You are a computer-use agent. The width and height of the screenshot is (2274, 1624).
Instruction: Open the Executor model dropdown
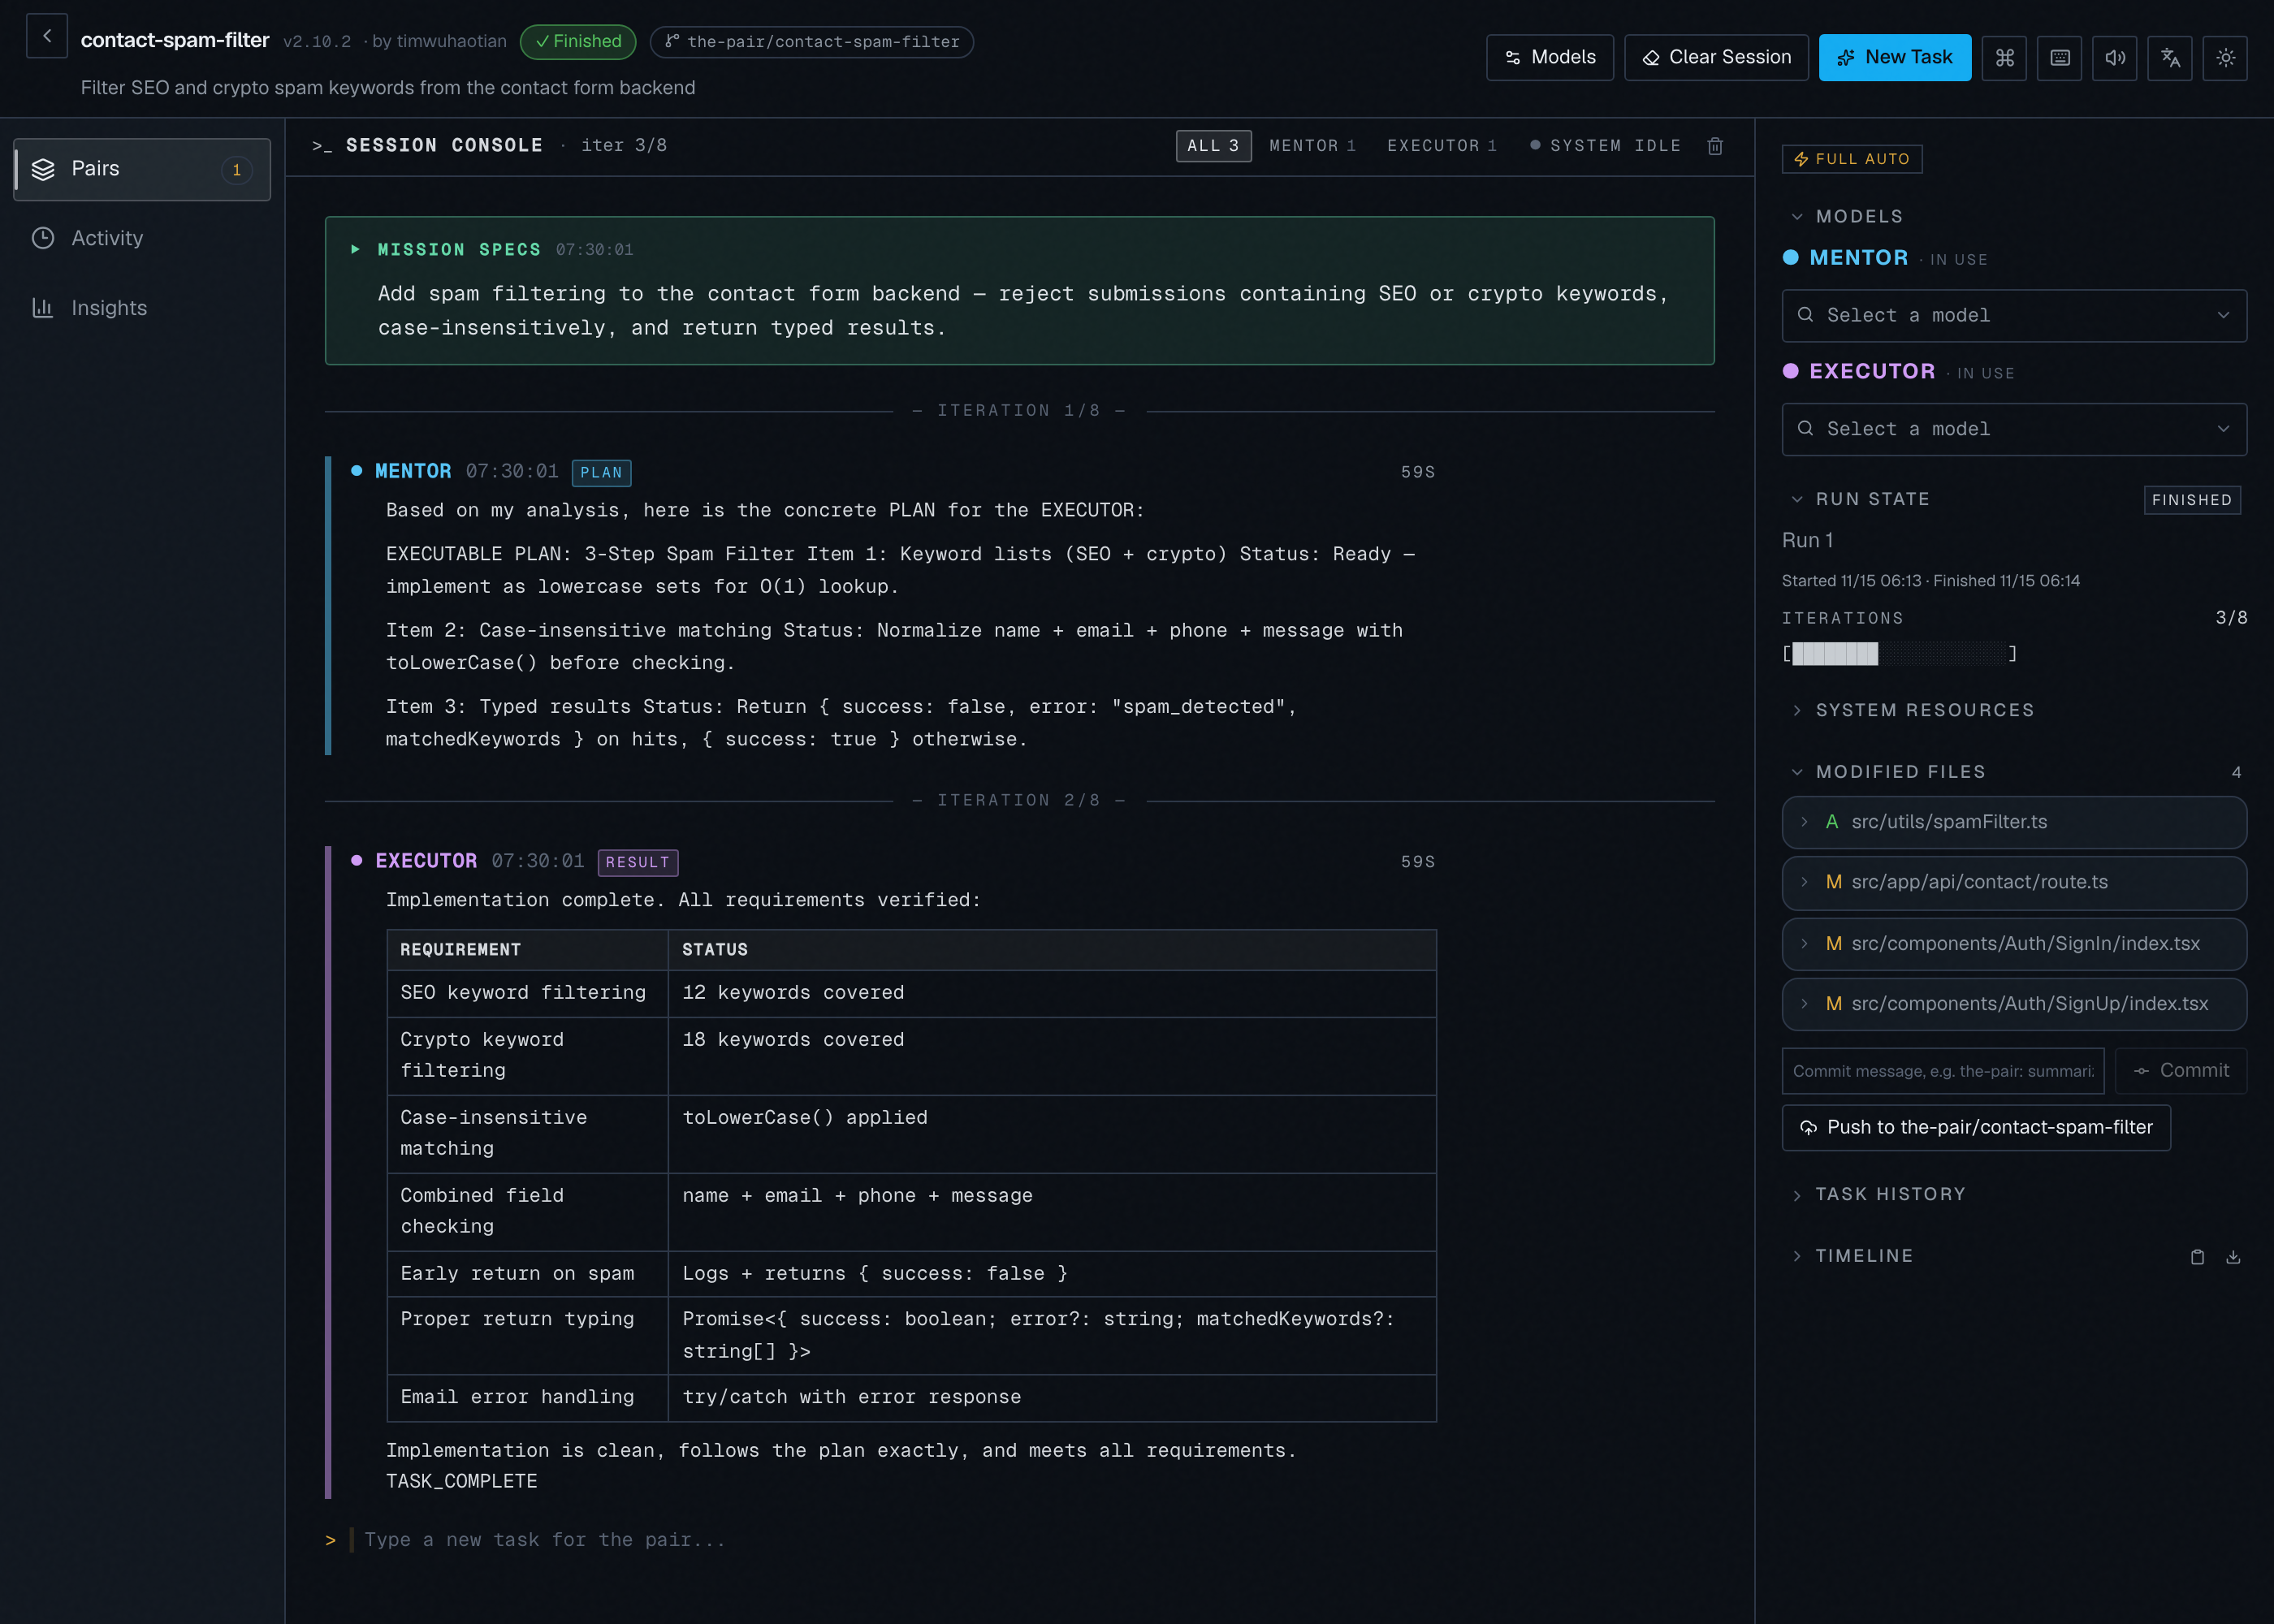[2014, 430]
